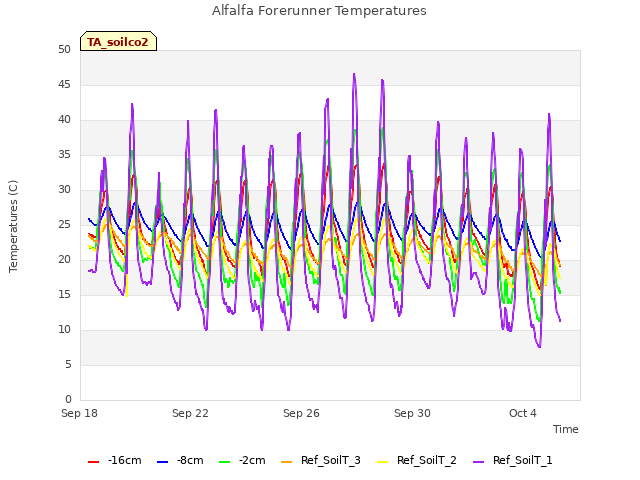Viewport: 640px width, 480px height.
Task: Click the highest purple peak near 47 degrees
Action: (354, 74)
